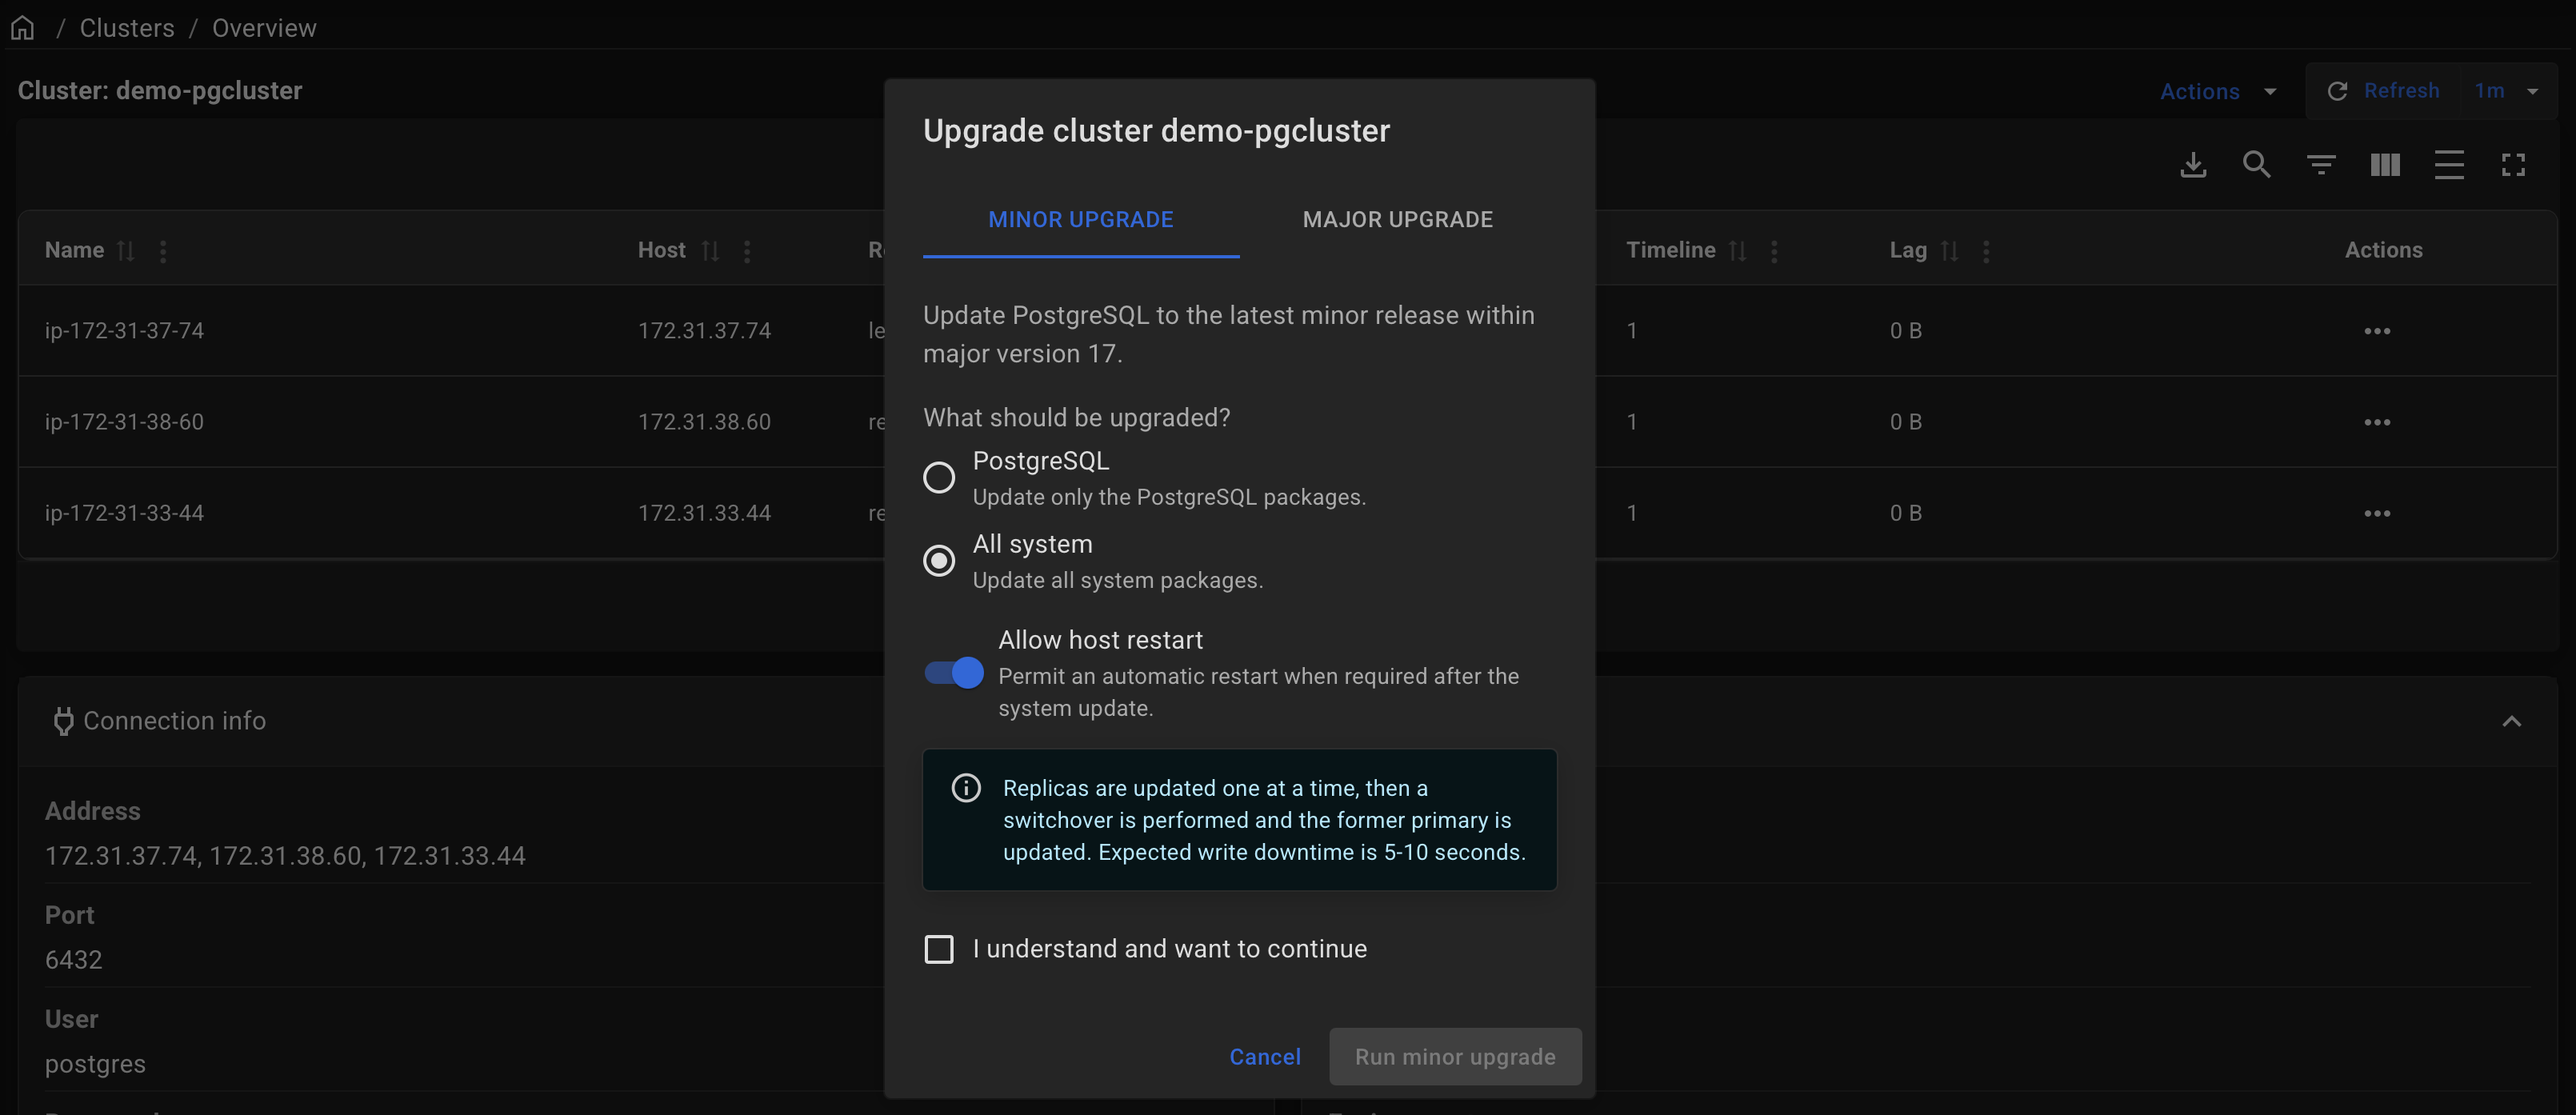This screenshot has width=2576, height=1115.
Task: Sort by the Name column
Action: [126, 251]
